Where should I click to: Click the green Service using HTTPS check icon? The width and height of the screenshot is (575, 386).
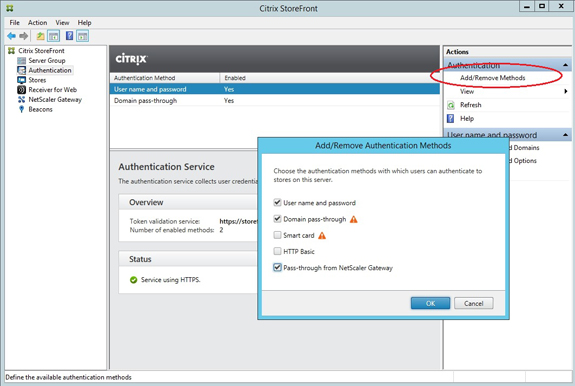[133, 280]
